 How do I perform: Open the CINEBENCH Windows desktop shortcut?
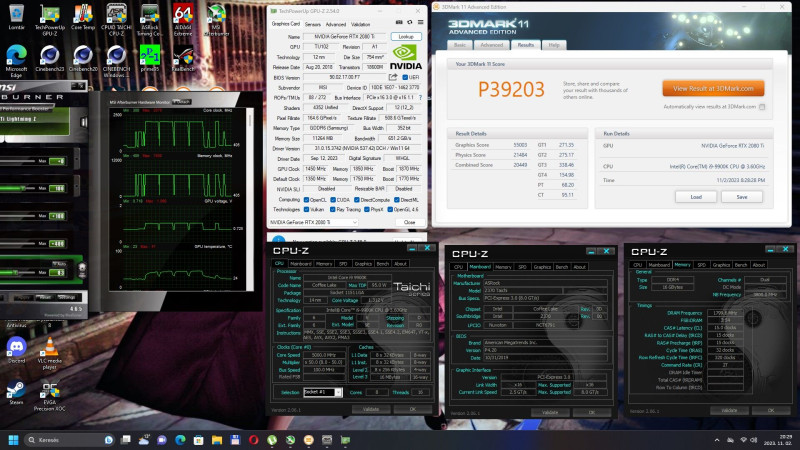coord(116,61)
